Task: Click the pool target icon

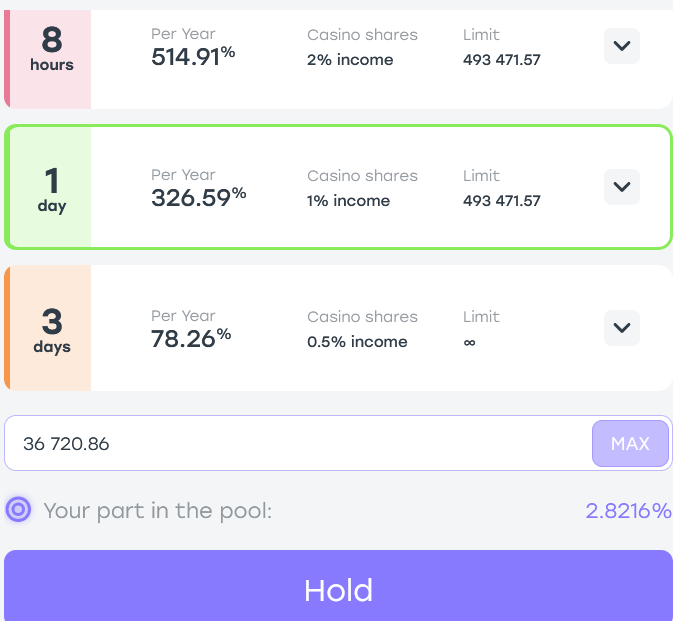Action: 18,509
